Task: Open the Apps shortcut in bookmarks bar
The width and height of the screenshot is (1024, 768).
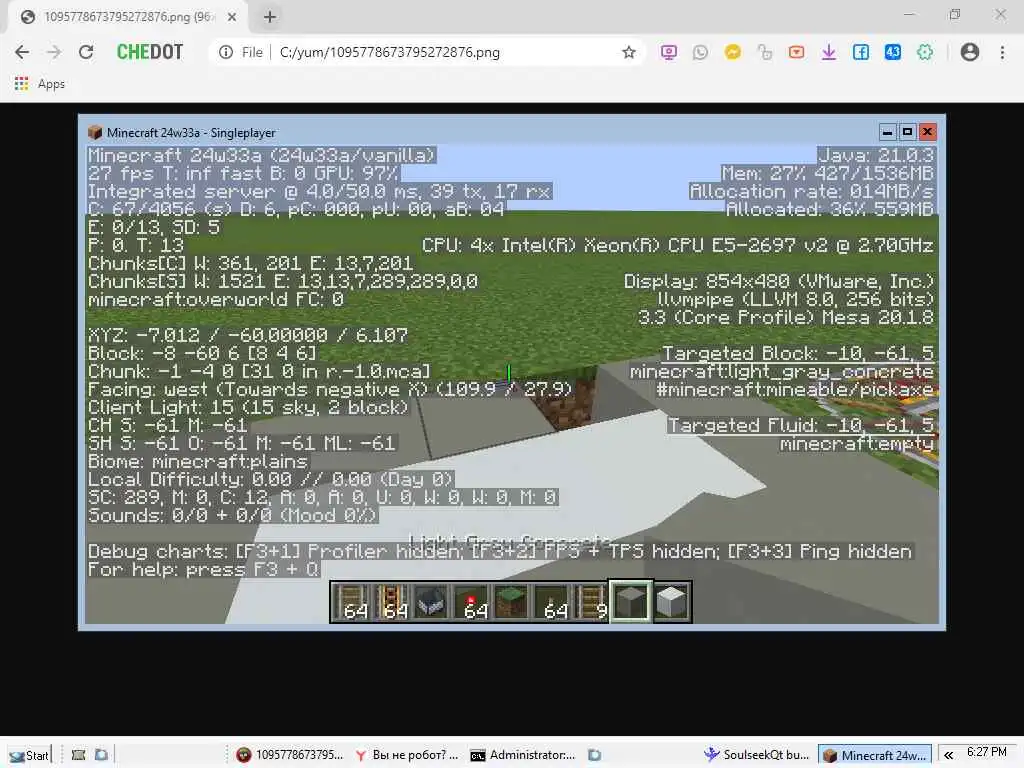Action: coord(39,84)
